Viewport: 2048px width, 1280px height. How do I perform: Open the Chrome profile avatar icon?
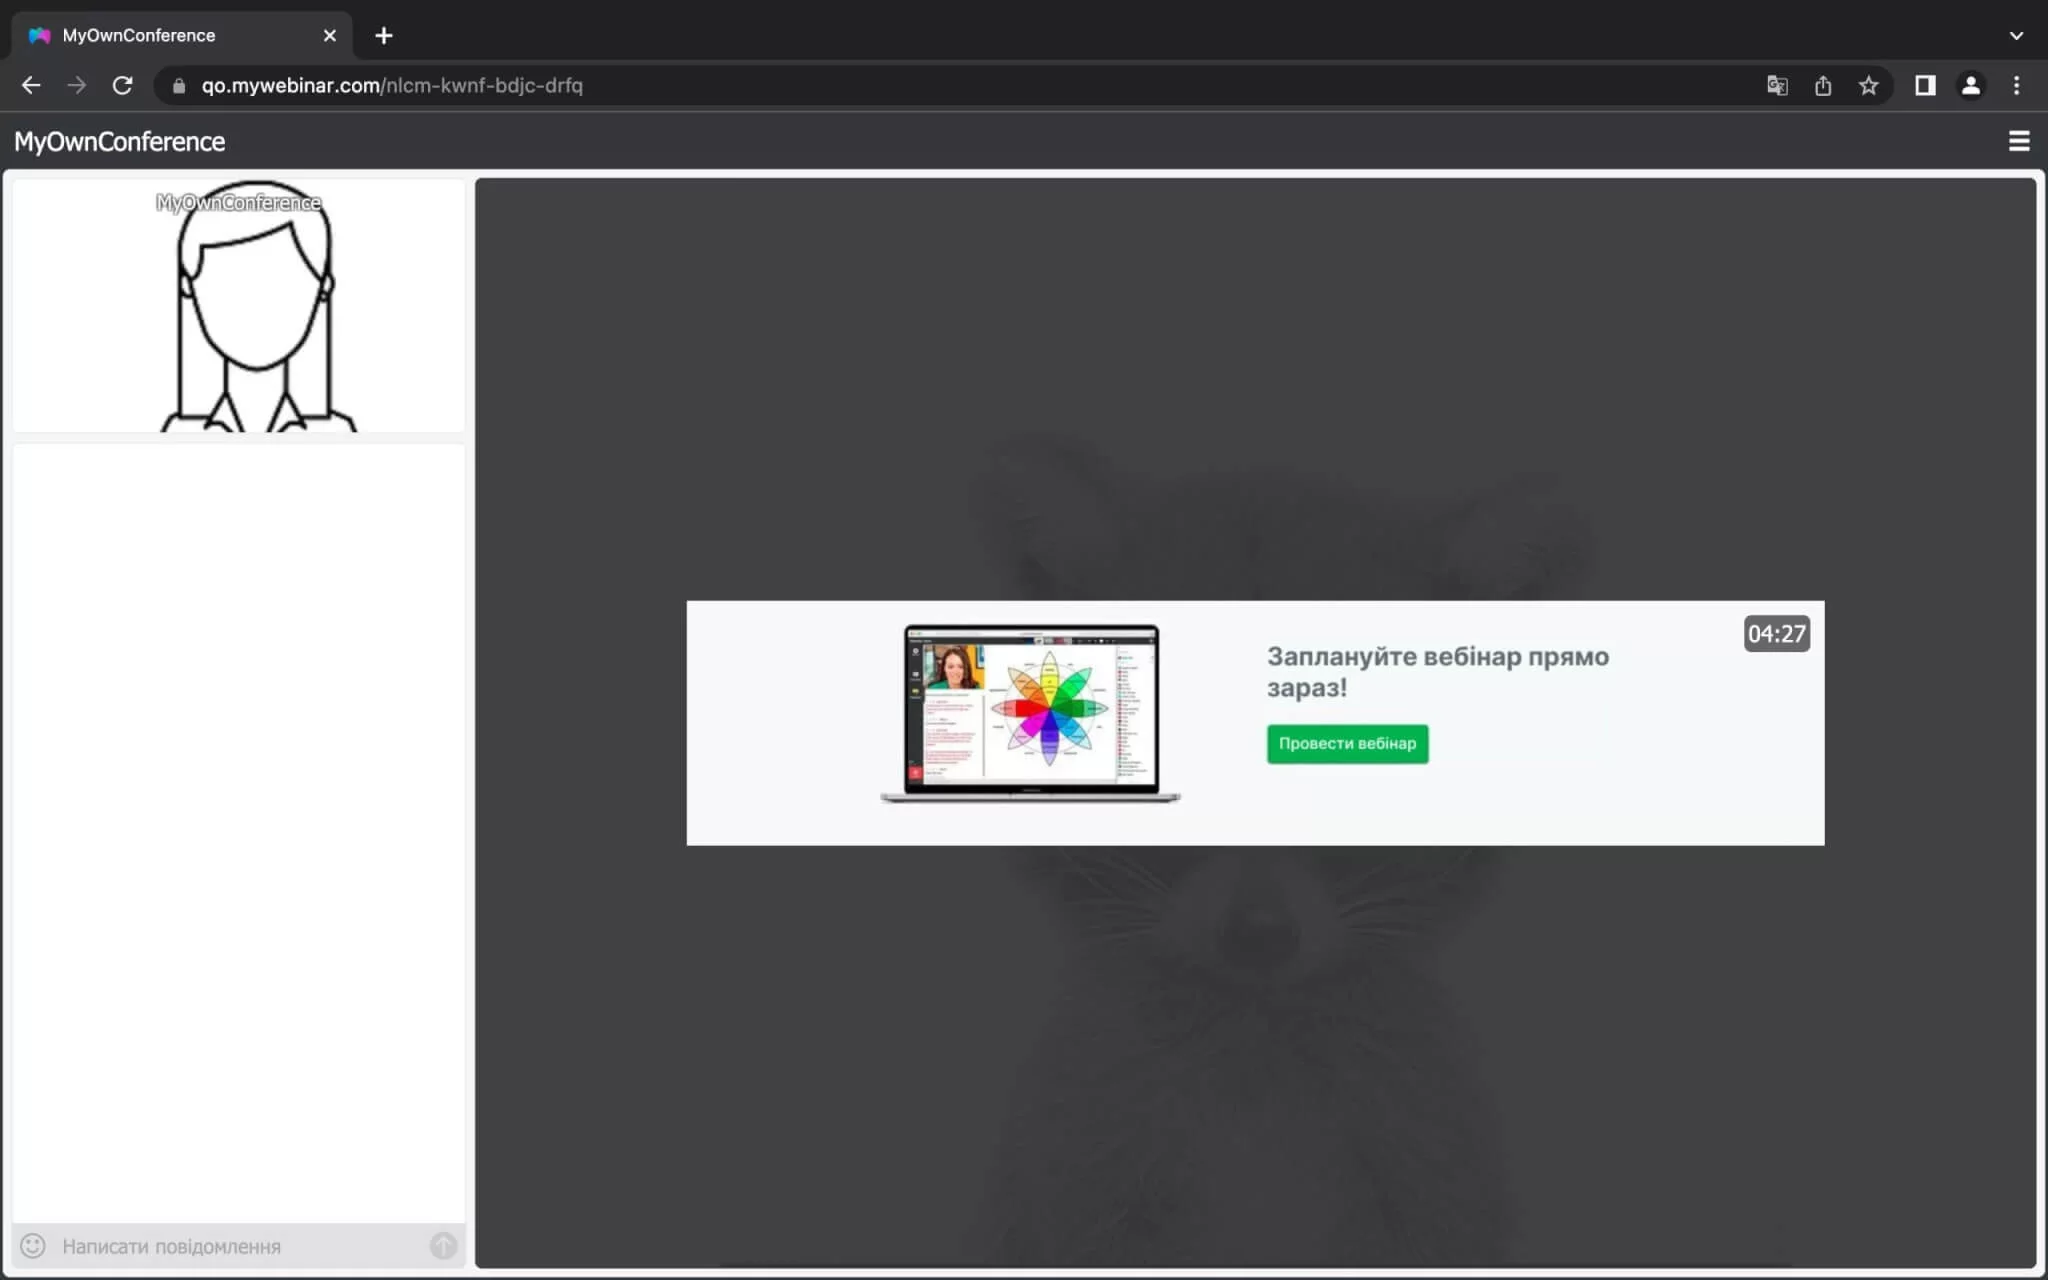1970,86
